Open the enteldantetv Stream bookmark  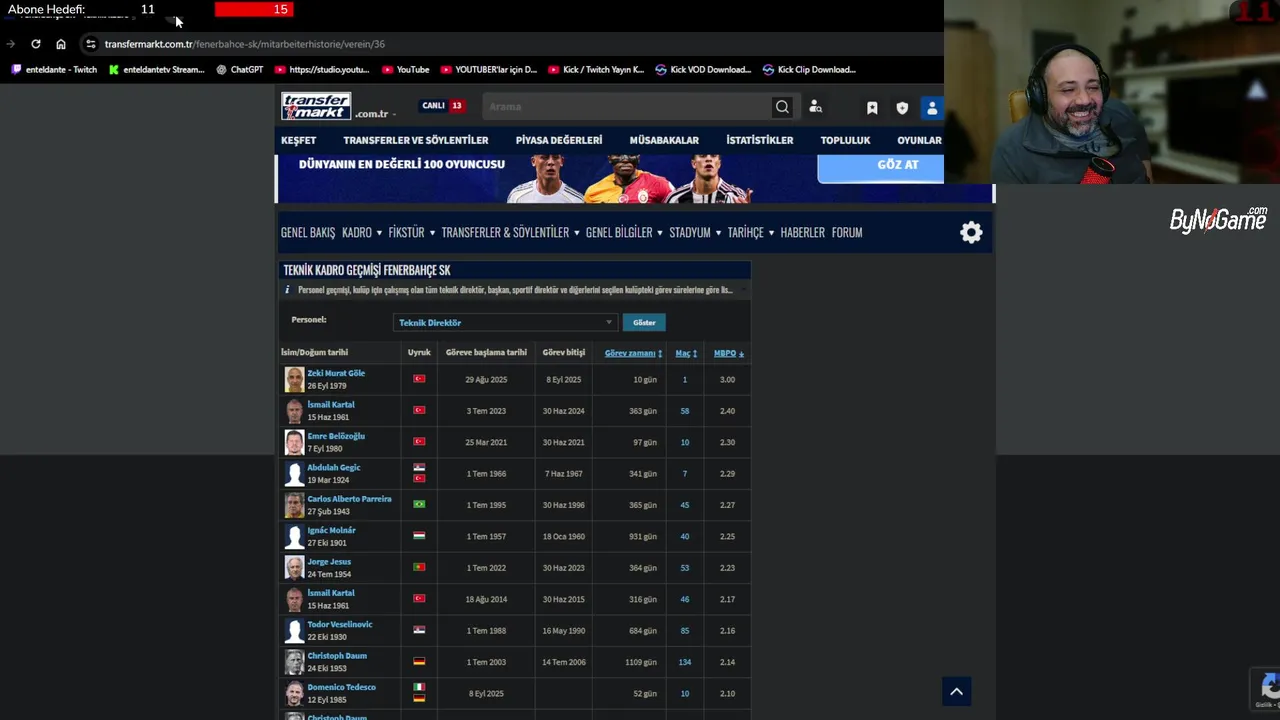(157, 70)
